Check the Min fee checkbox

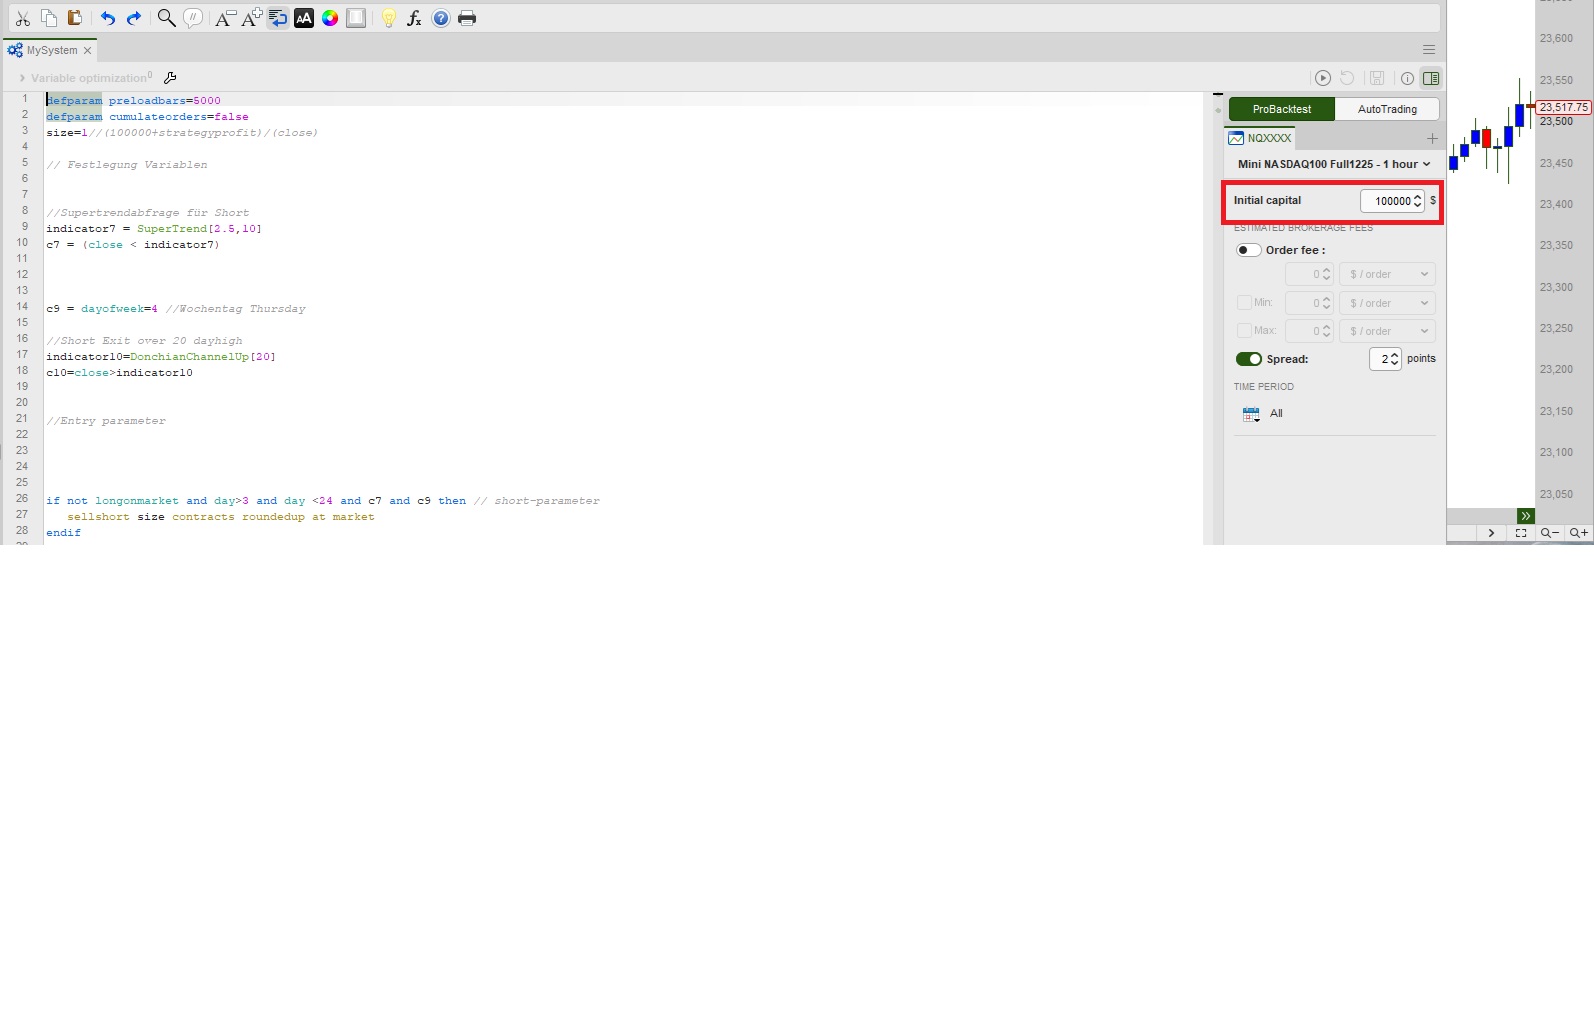(1244, 302)
